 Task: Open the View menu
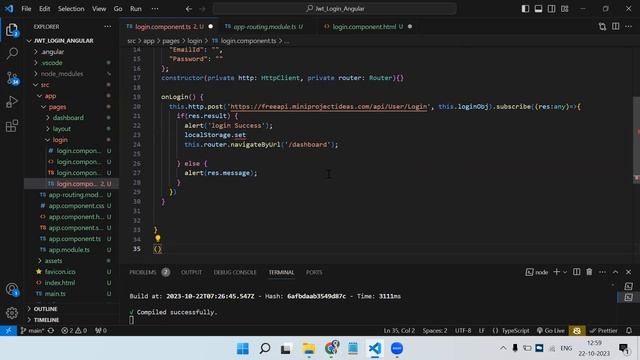(x=99, y=9)
